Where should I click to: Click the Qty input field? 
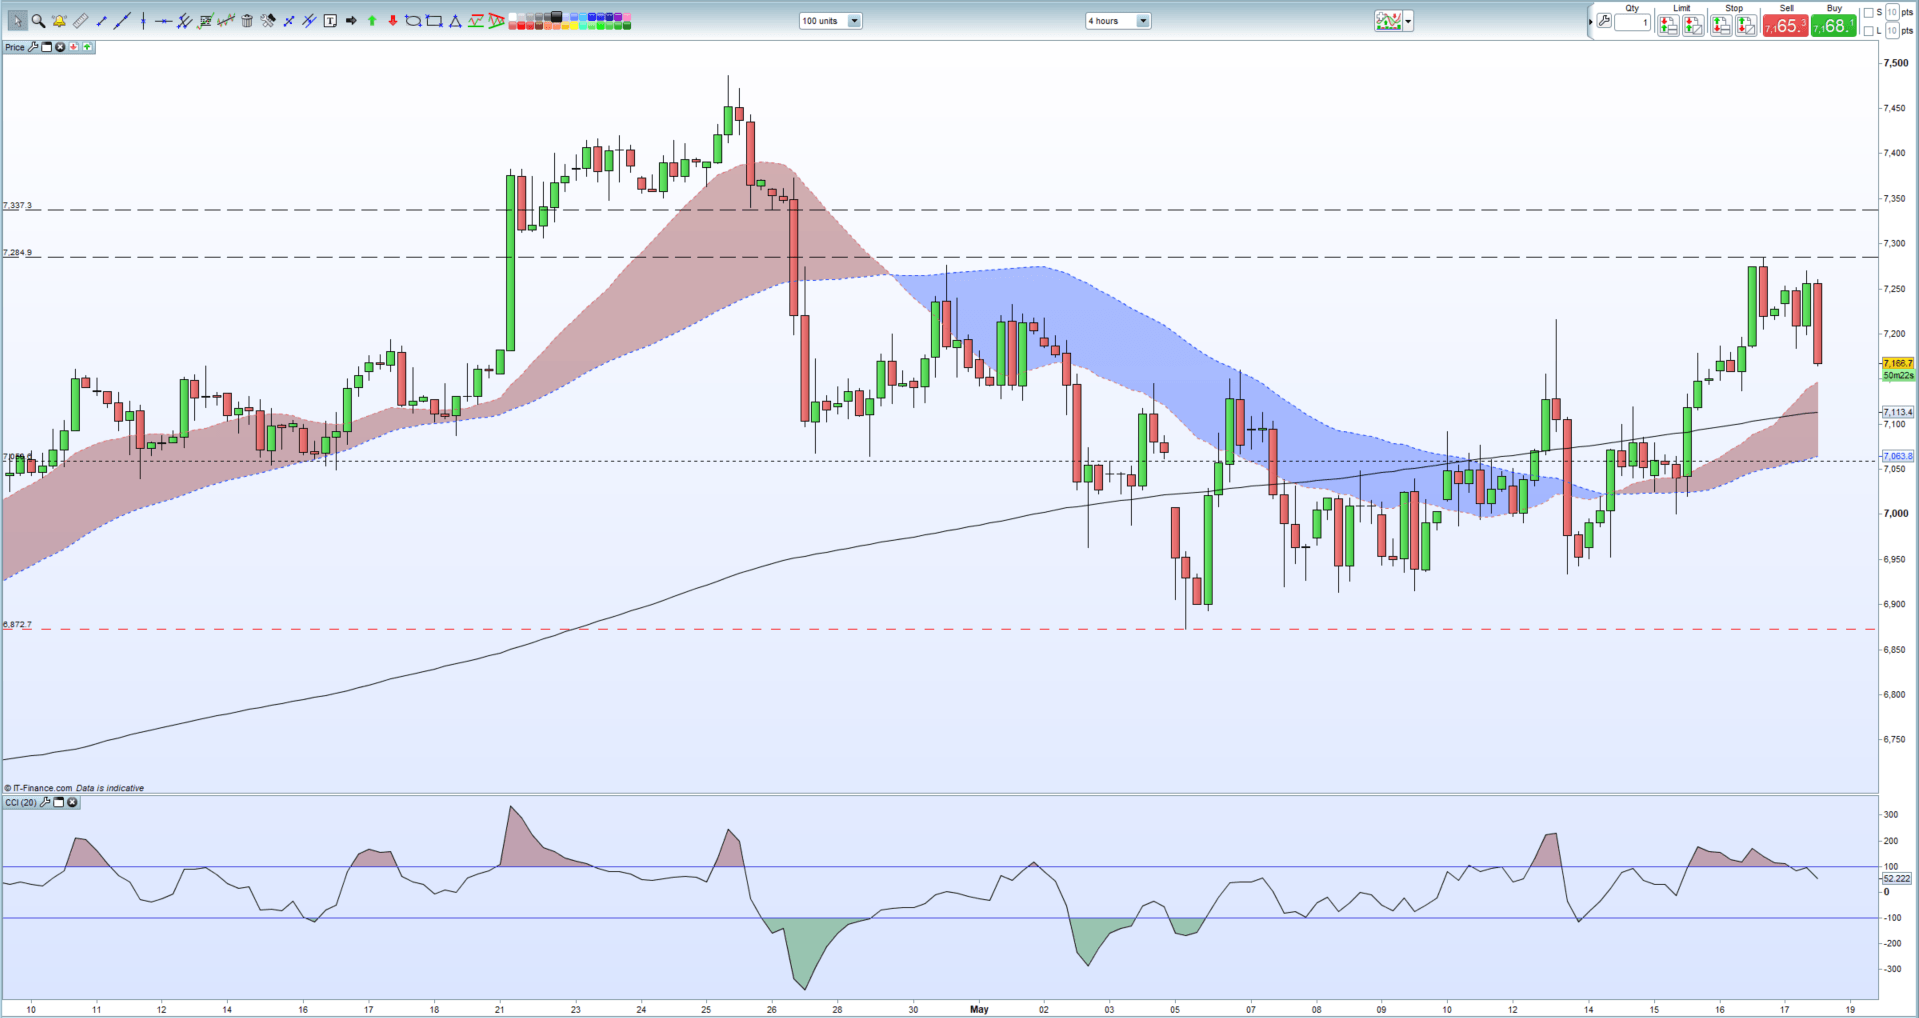pos(1632,22)
